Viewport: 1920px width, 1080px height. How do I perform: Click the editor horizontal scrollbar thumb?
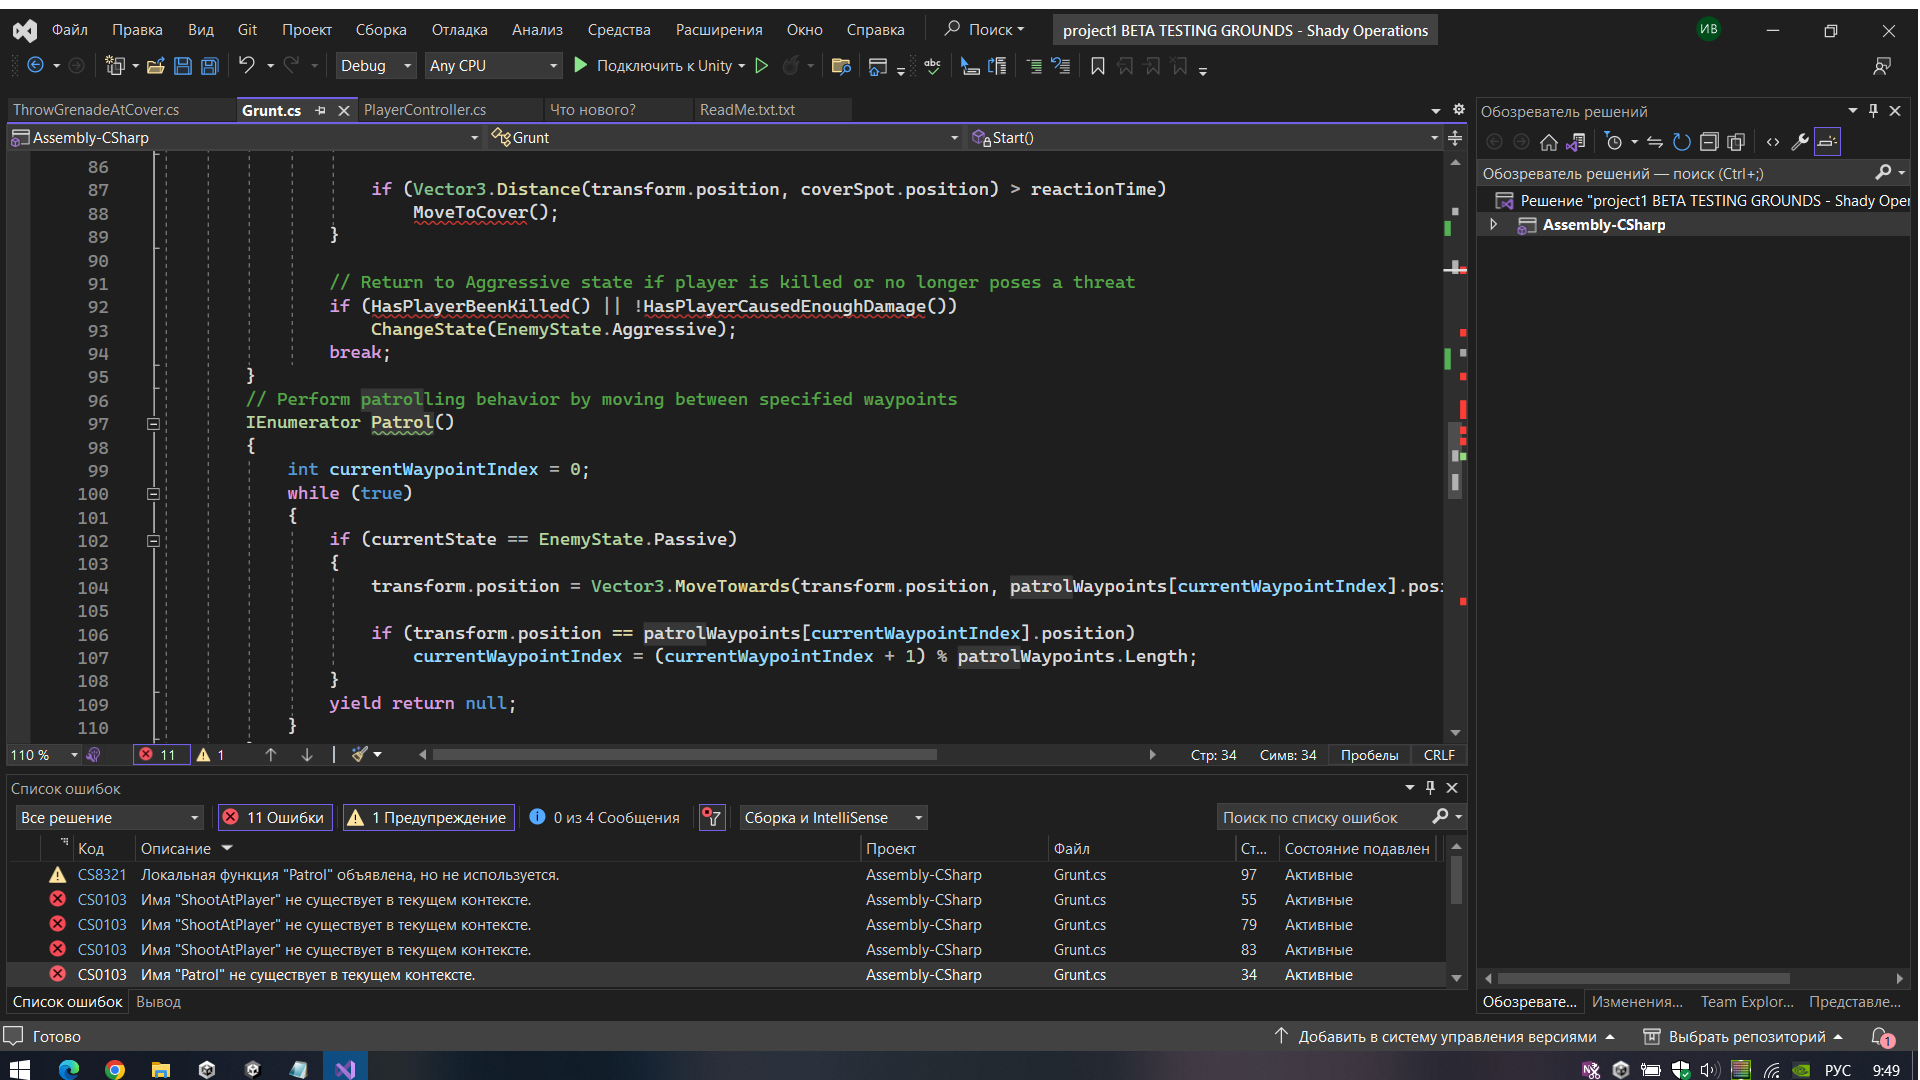coord(685,755)
